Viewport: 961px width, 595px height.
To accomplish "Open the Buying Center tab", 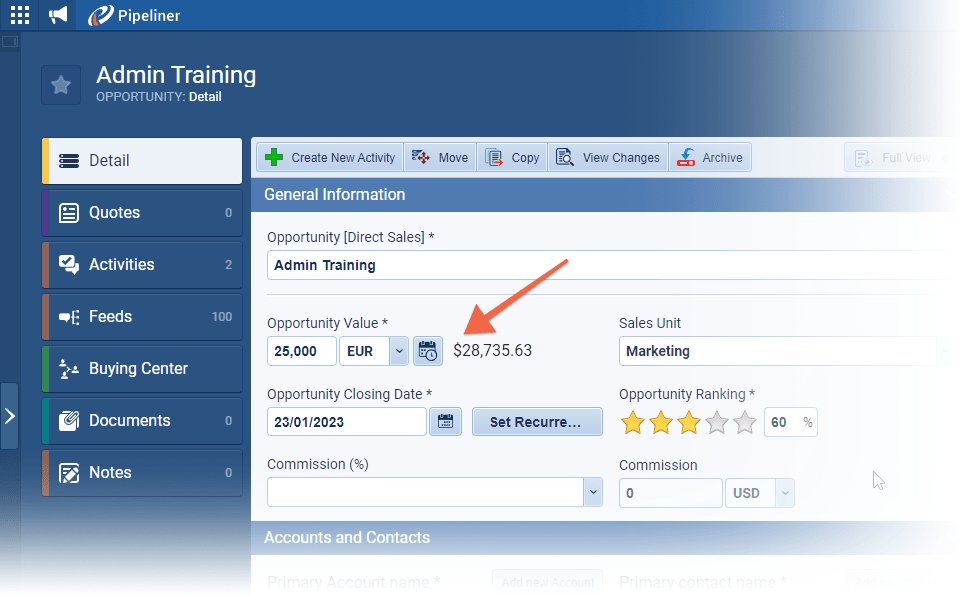I will pyautogui.click(x=142, y=369).
